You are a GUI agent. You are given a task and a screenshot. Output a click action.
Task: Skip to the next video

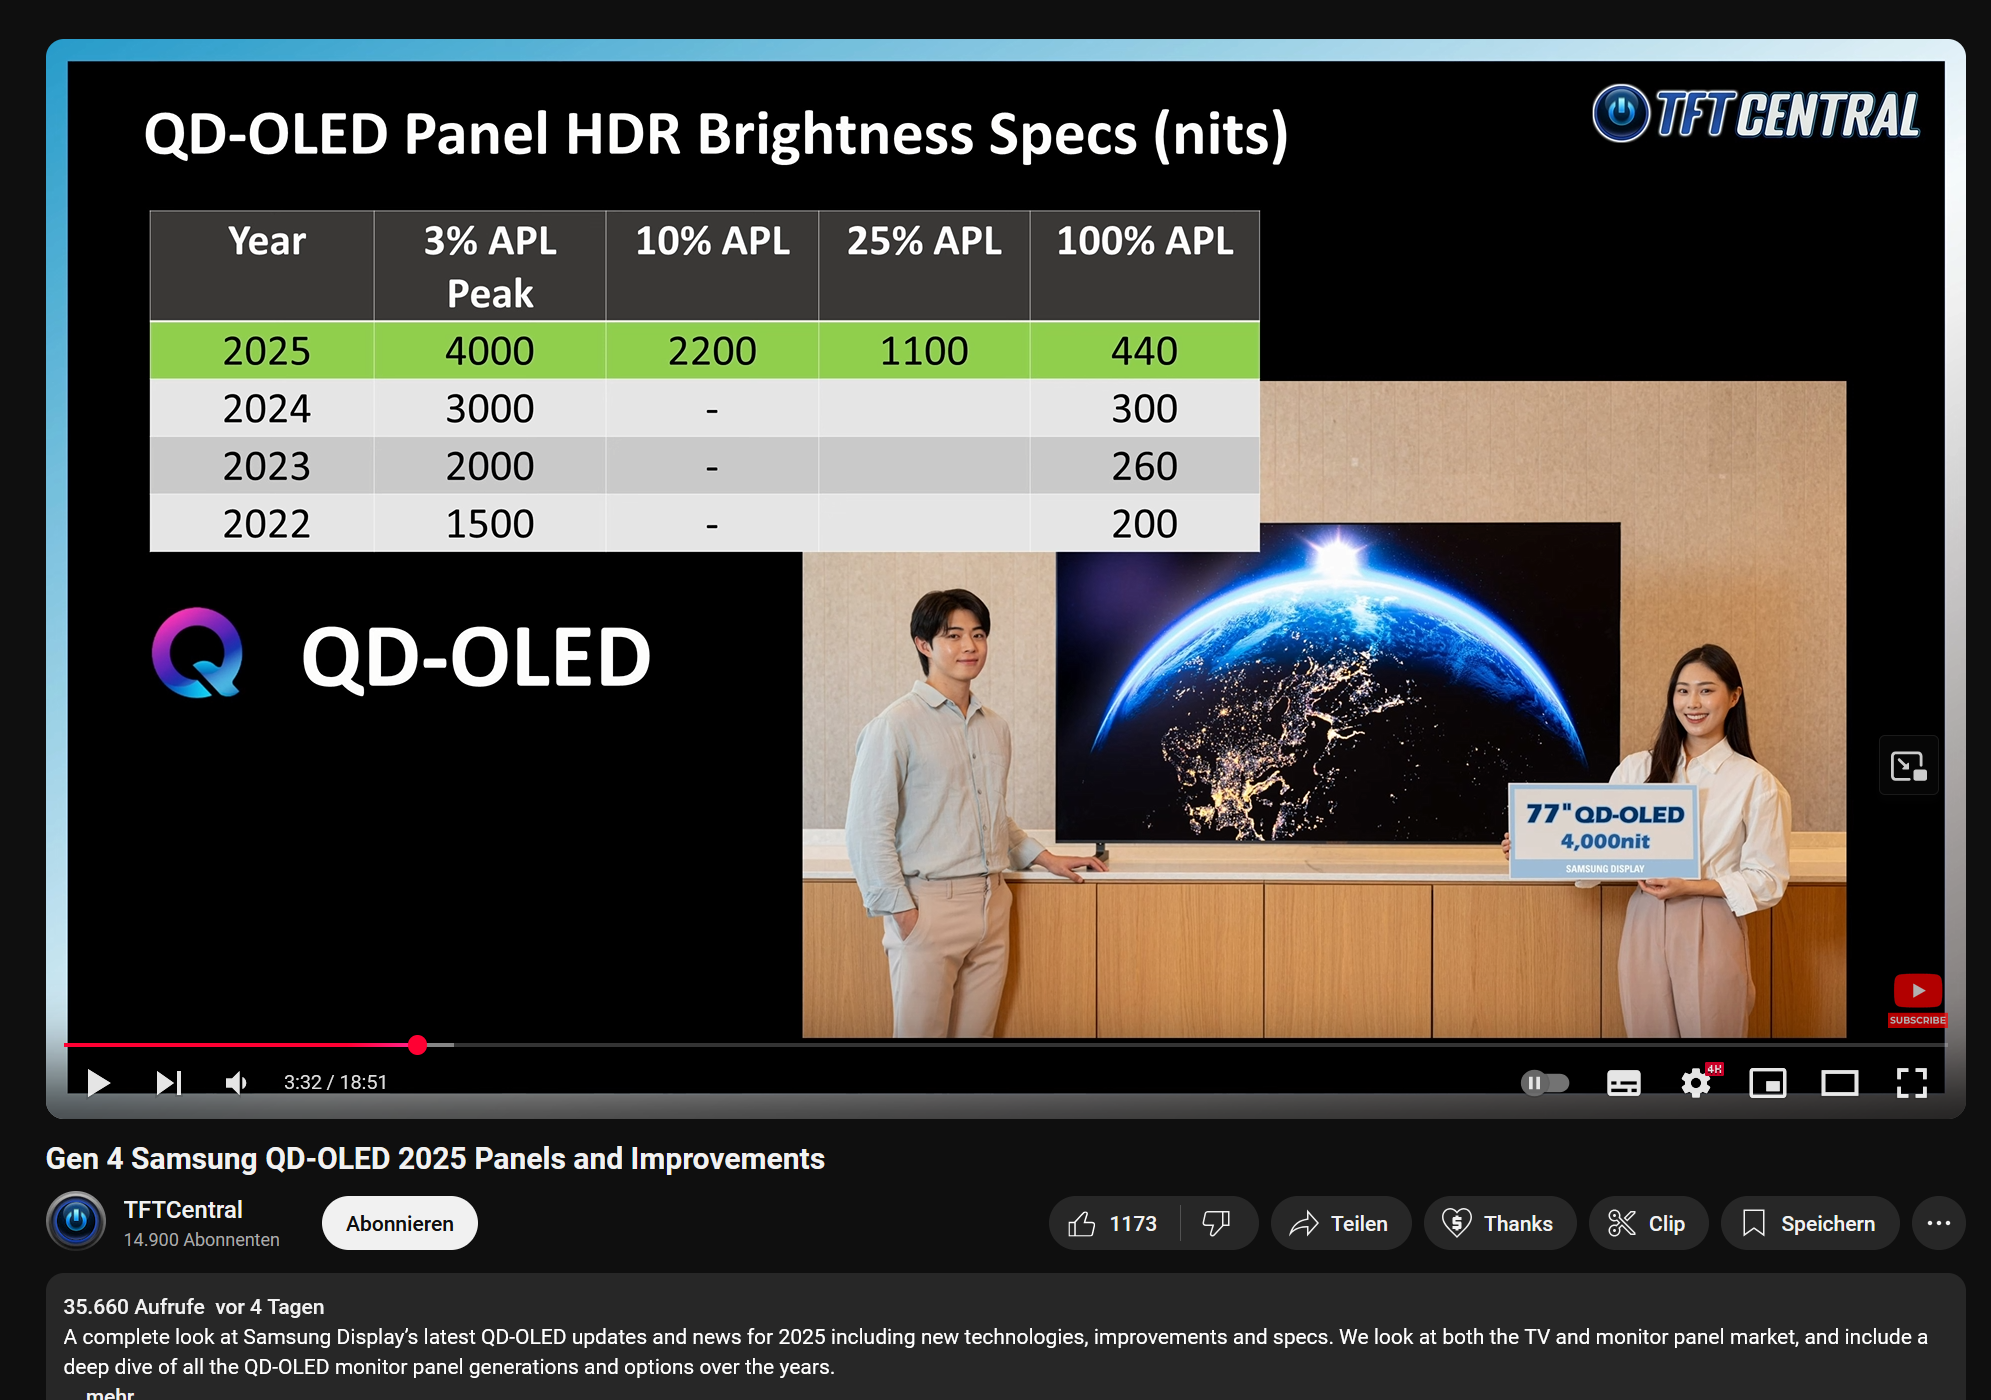(x=168, y=1082)
